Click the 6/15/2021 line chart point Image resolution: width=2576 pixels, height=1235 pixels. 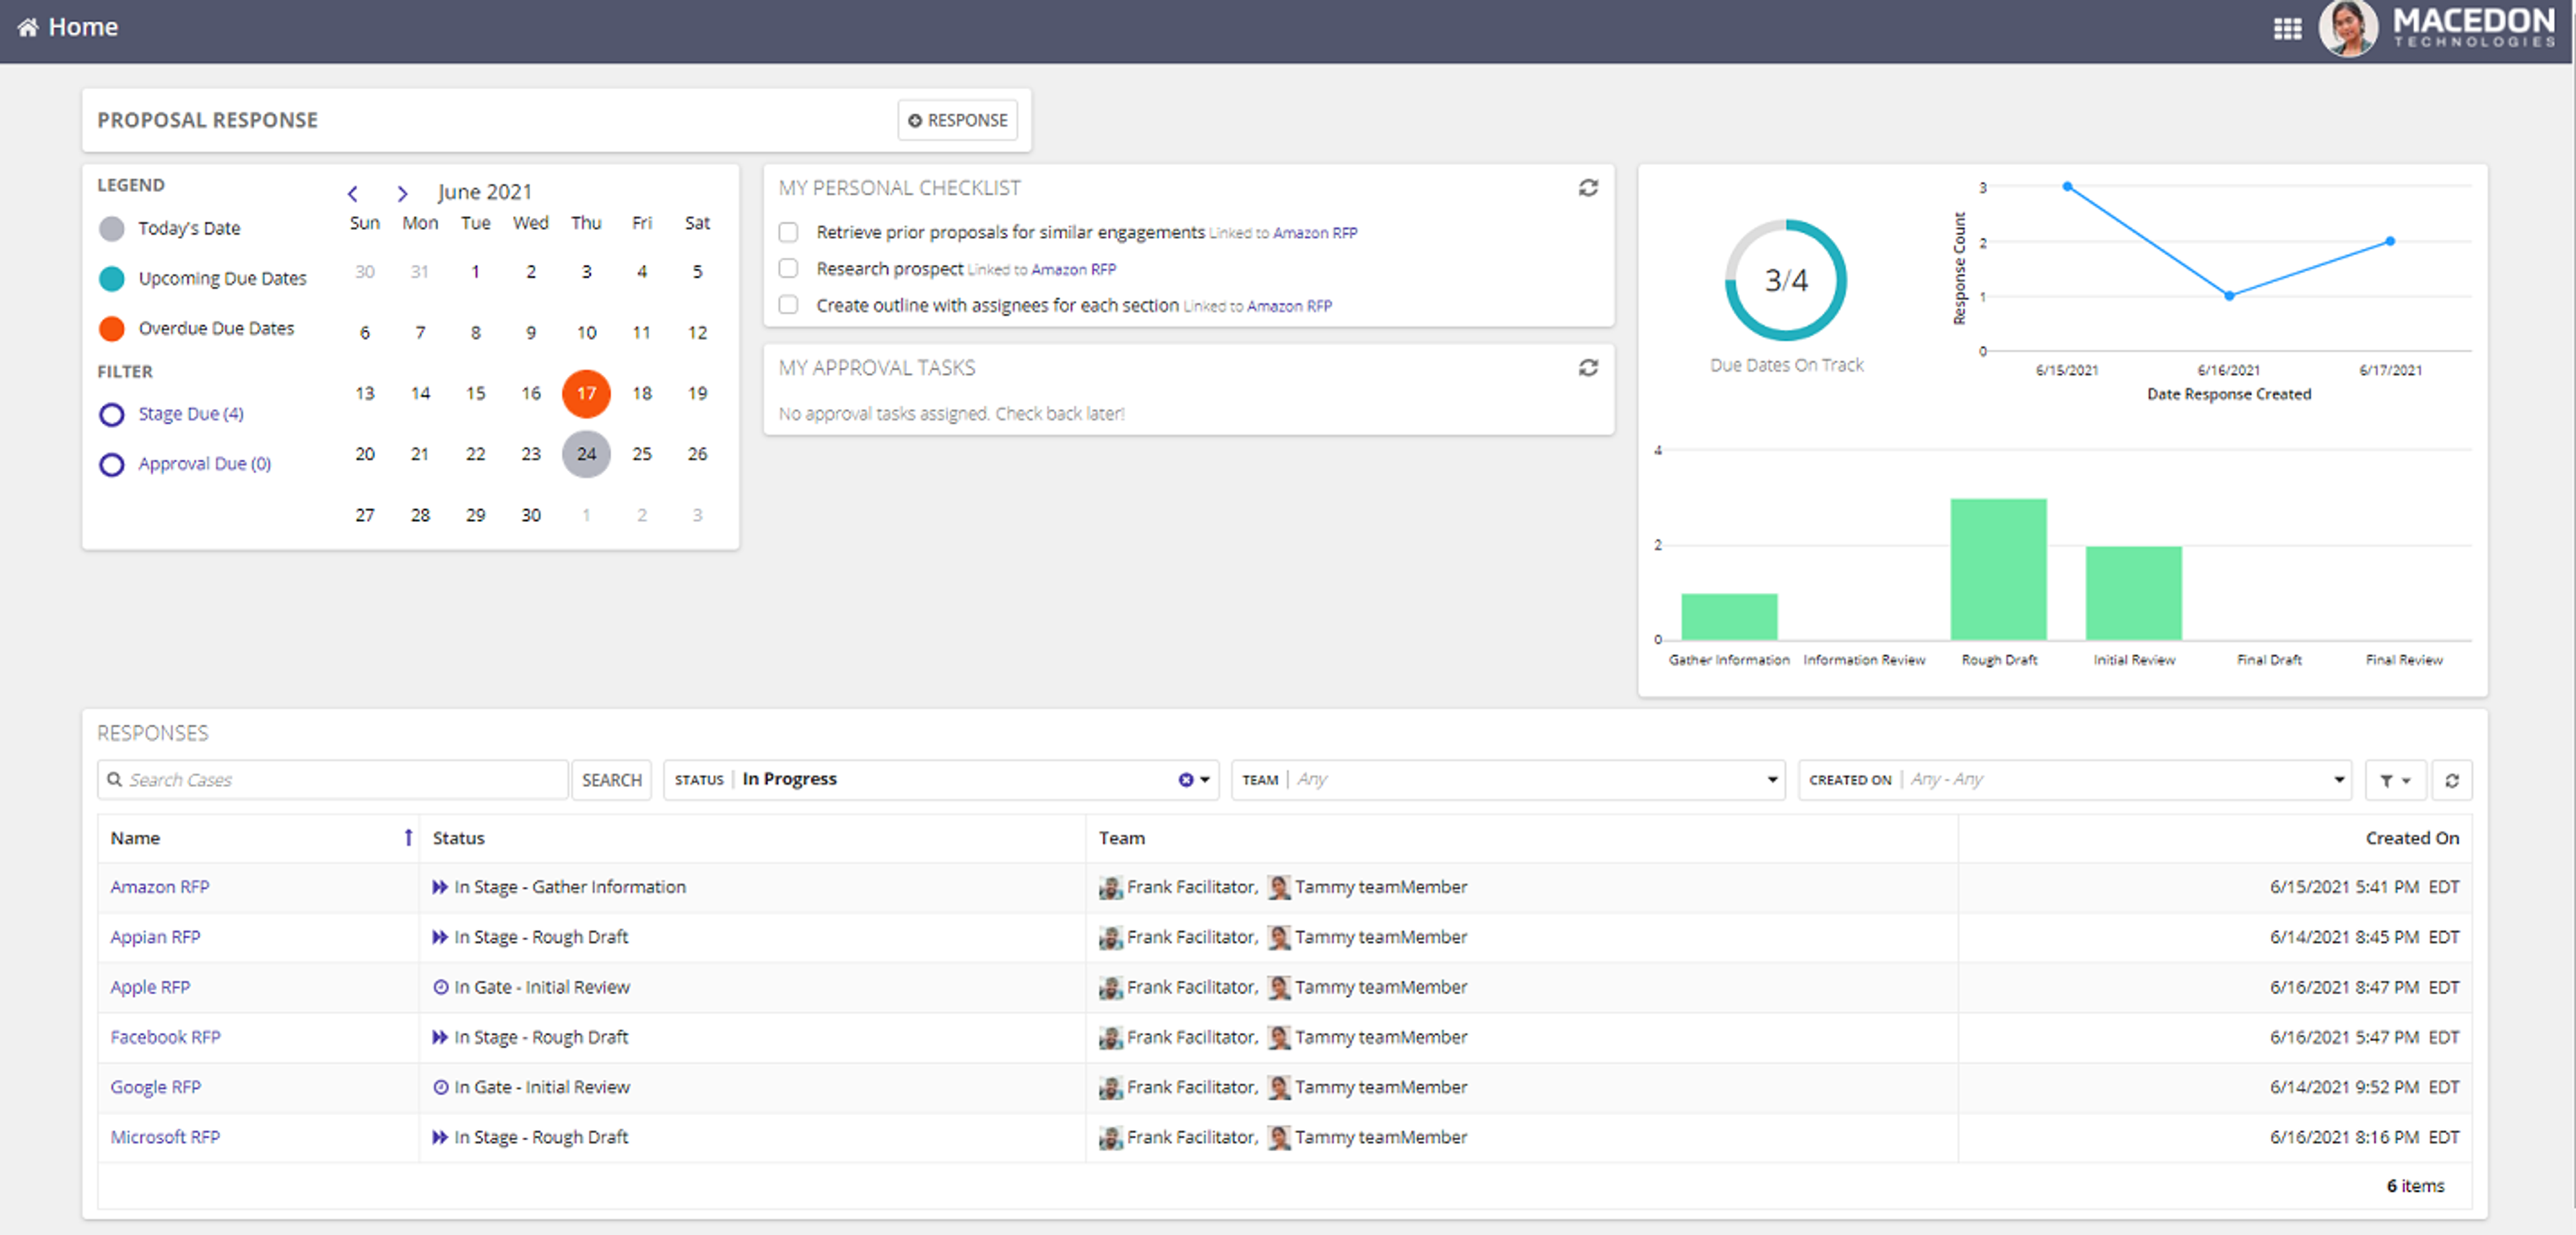click(x=2067, y=187)
